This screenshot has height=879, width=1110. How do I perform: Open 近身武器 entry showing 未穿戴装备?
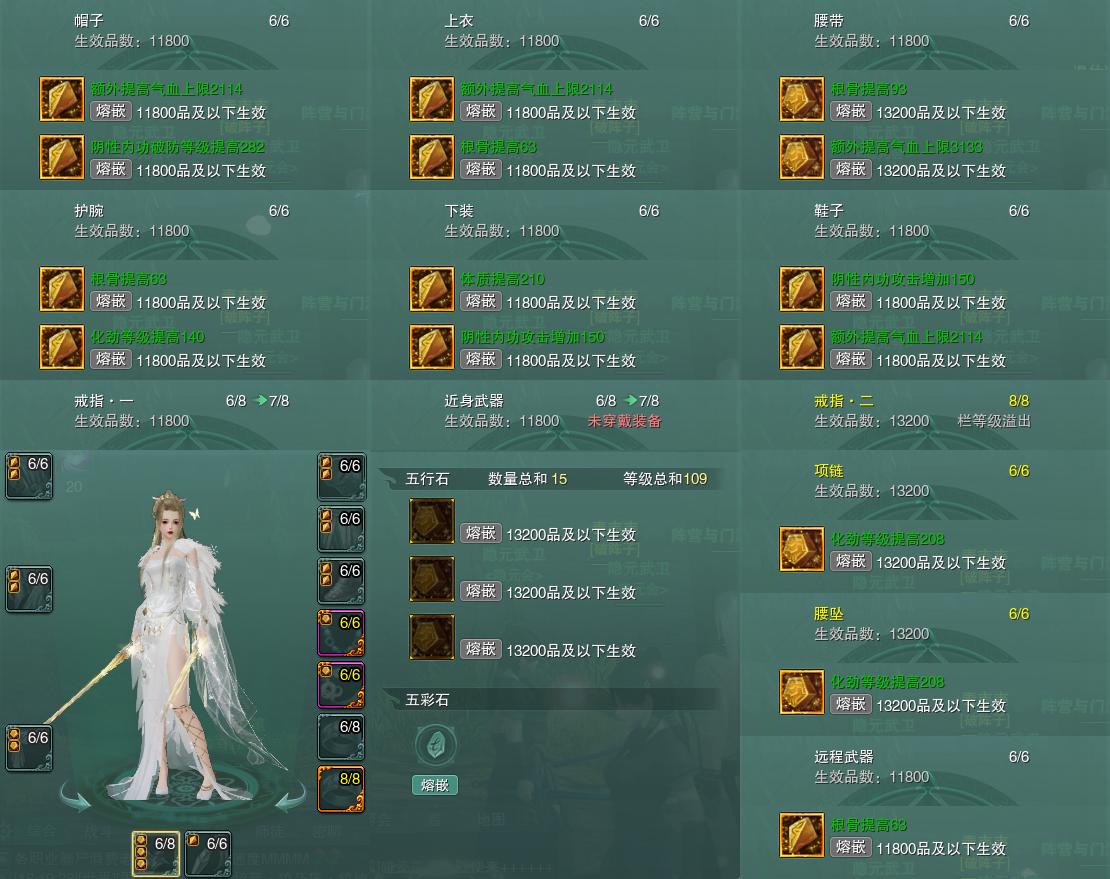coord(554,410)
